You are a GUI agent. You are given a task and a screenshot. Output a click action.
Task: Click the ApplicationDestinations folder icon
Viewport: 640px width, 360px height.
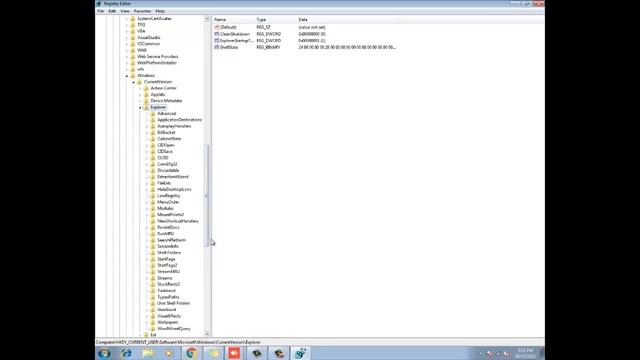(x=153, y=120)
